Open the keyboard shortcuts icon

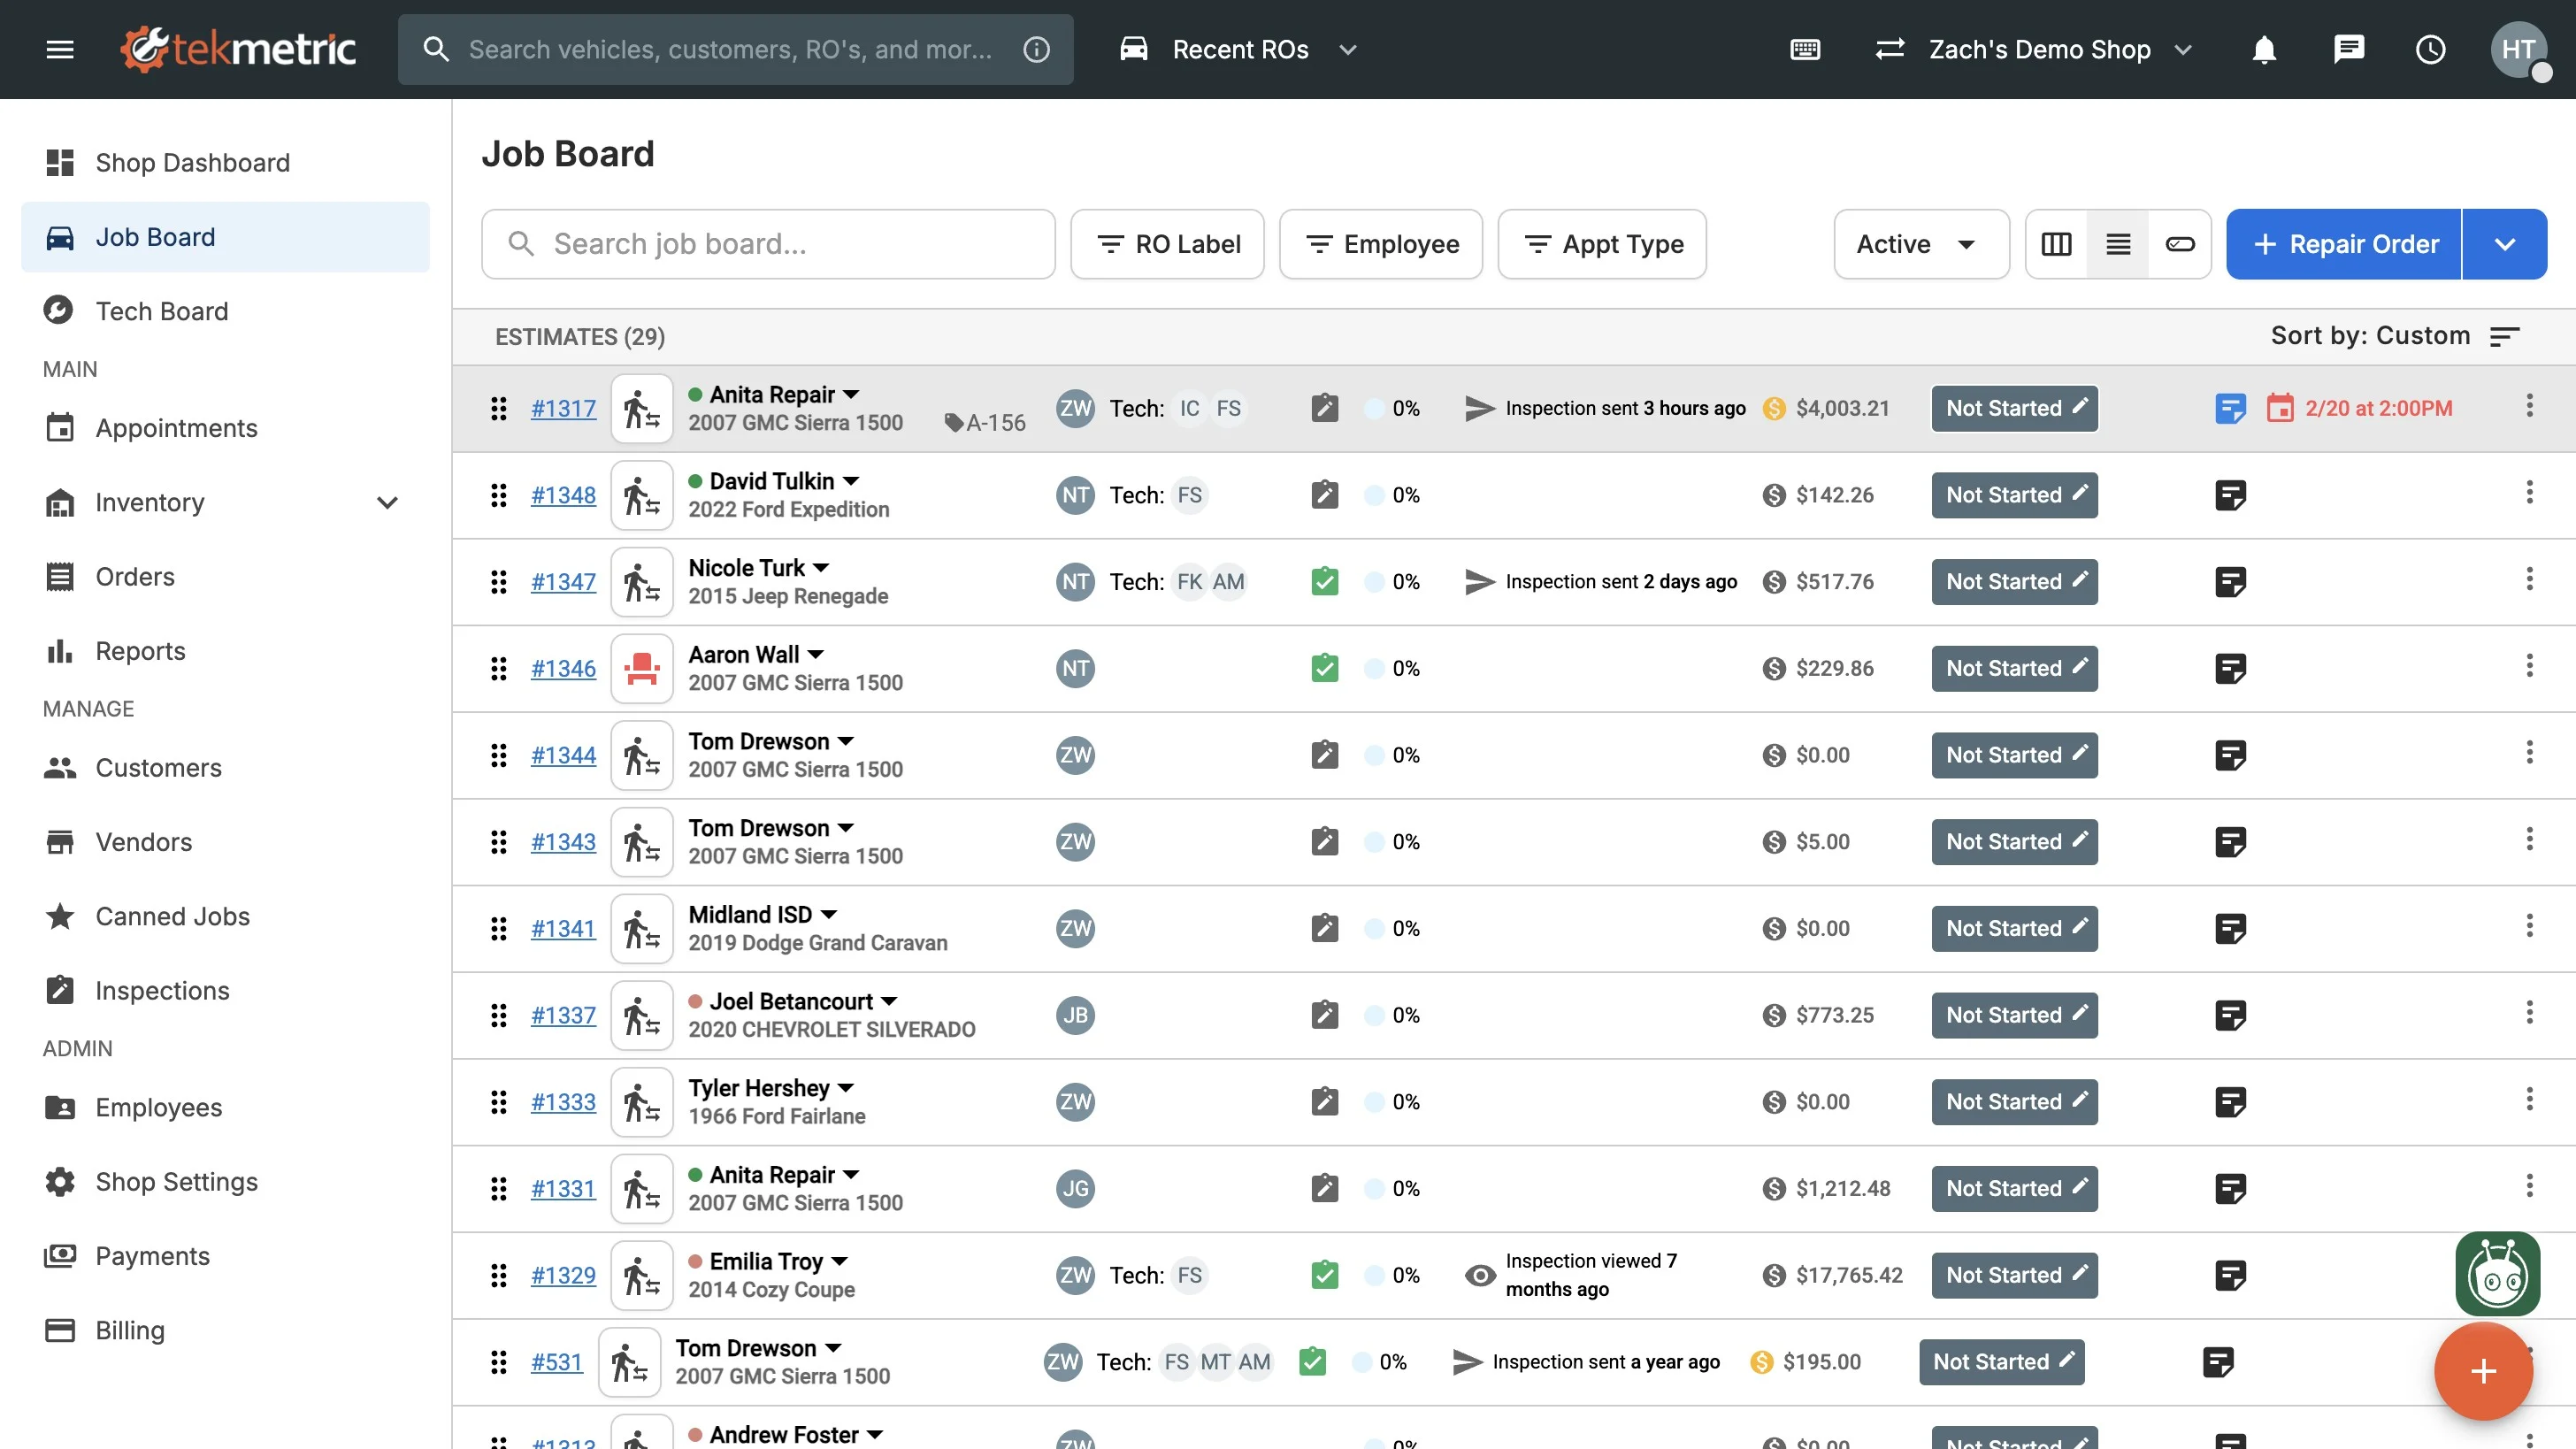[x=1805, y=49]
